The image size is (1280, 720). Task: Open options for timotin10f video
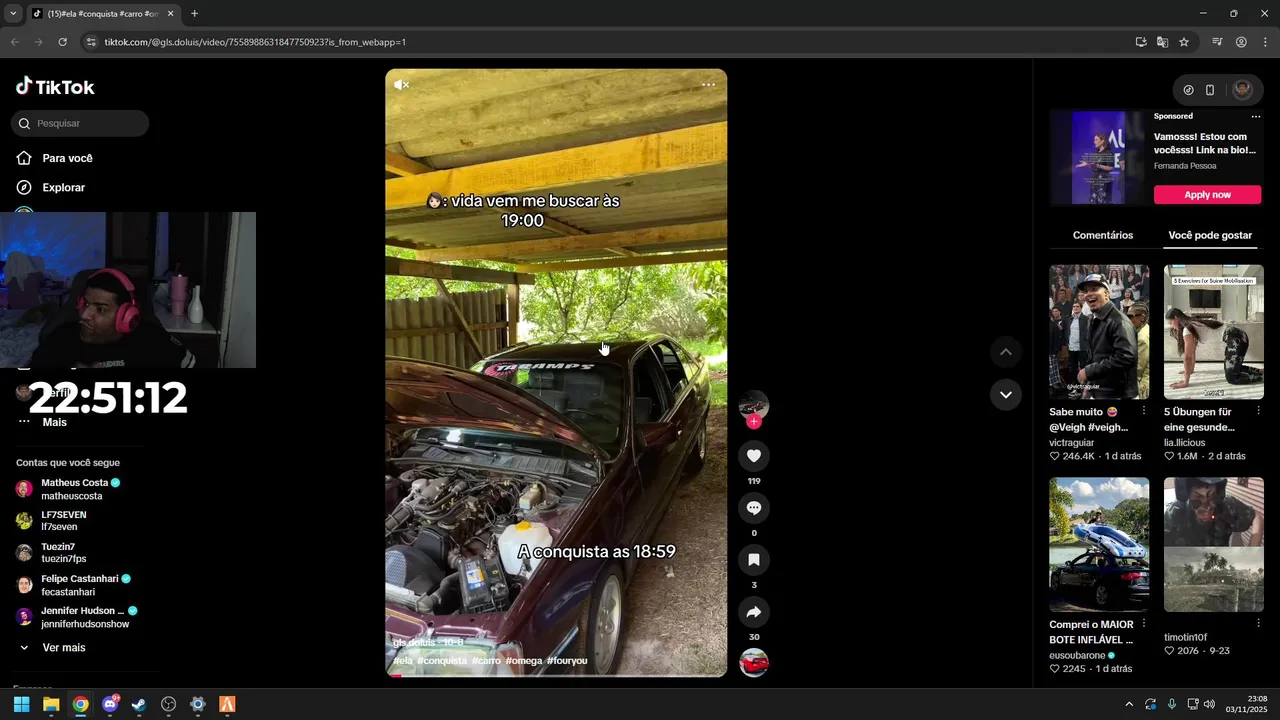pyautogui.click(x=1258, y=624)
